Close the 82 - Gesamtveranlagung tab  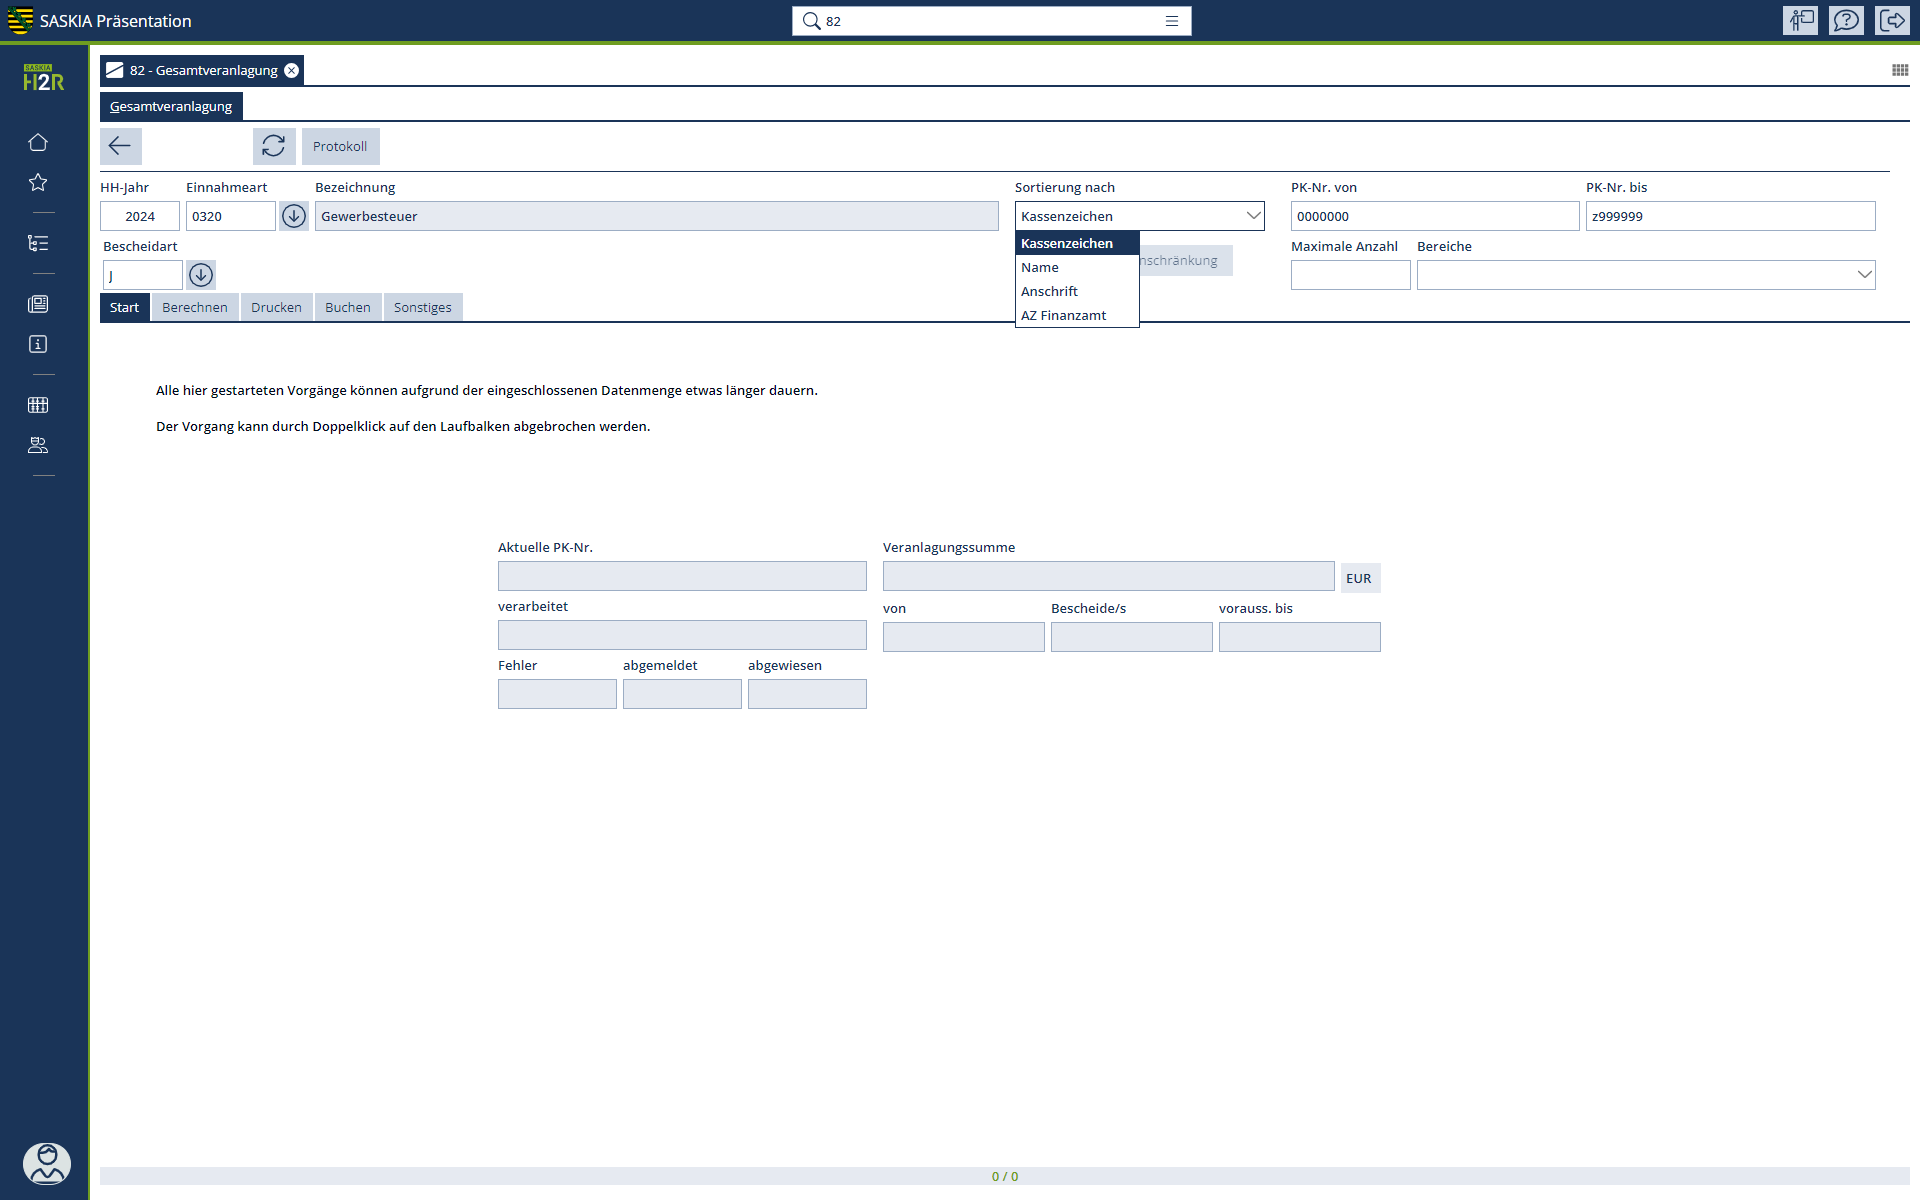pos(291,70)
